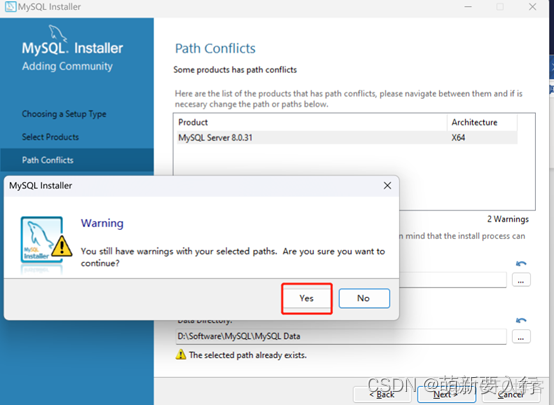The image size is (554, 405).
Task: Revert the Data Directory path with undo arrow
Action: (x=521, y=320)
